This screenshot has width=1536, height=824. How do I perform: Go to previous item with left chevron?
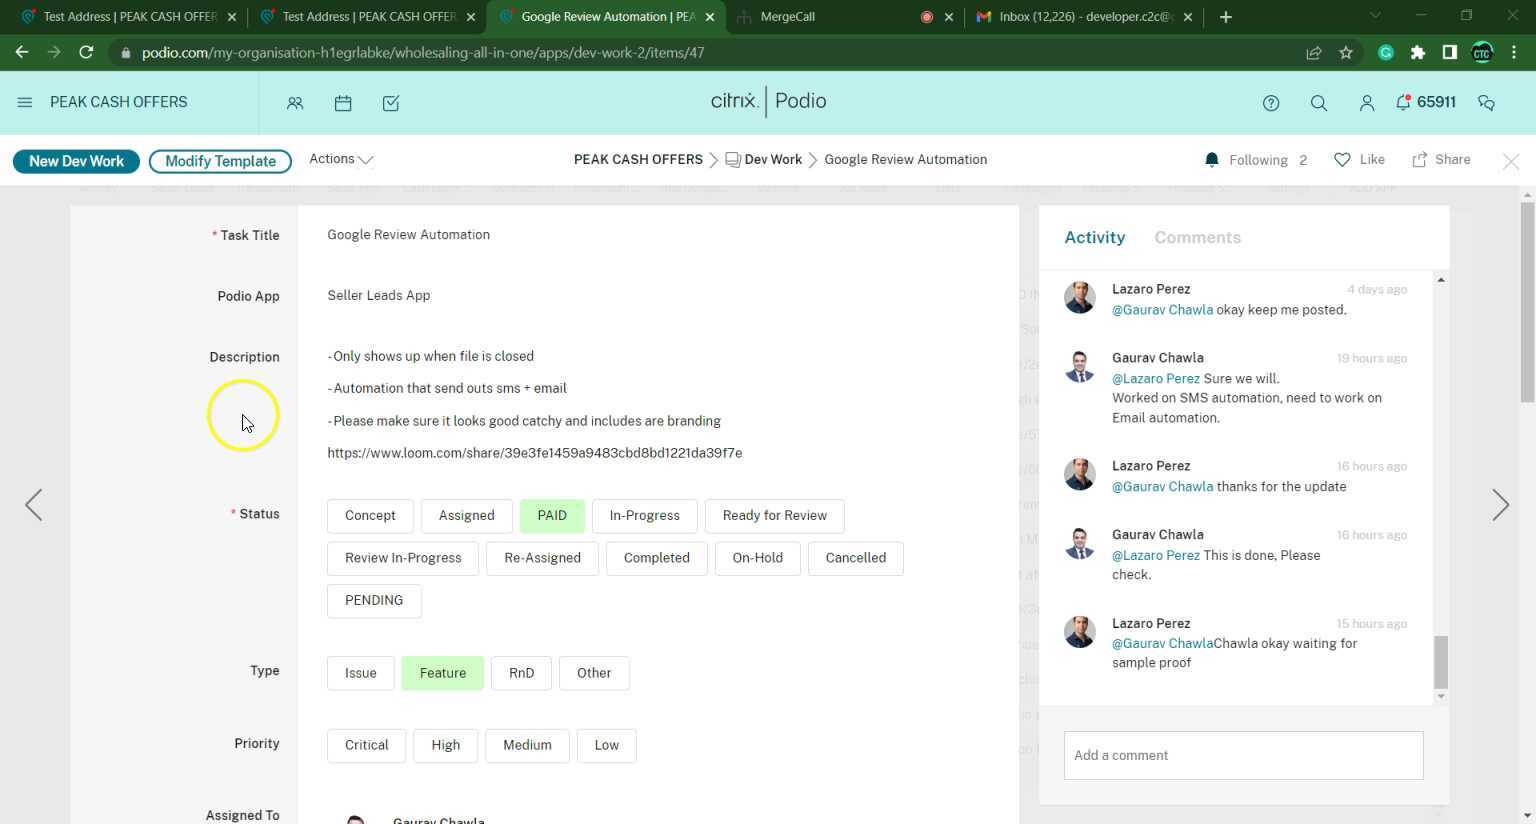point(34,505)
